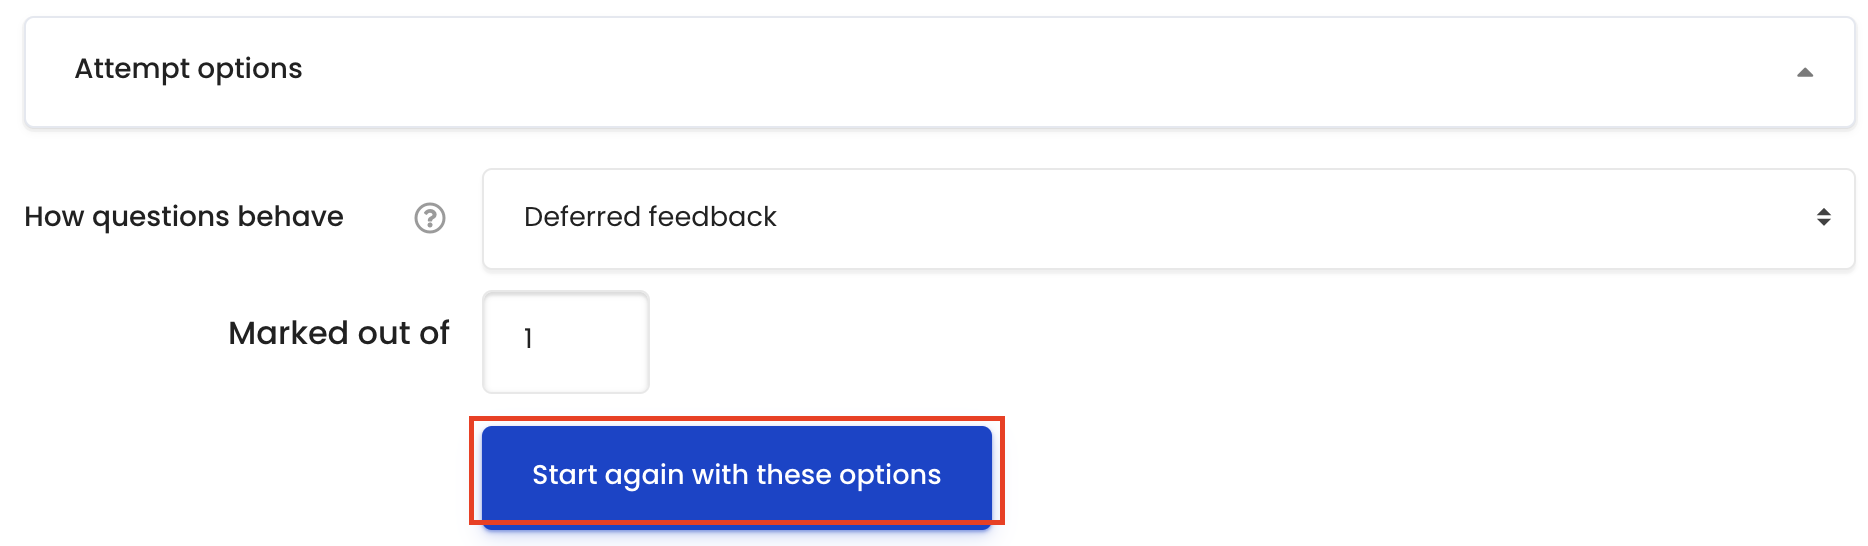Click the How questions behave label
This screenshot has height=546, width=1868.
coord(184,217)
